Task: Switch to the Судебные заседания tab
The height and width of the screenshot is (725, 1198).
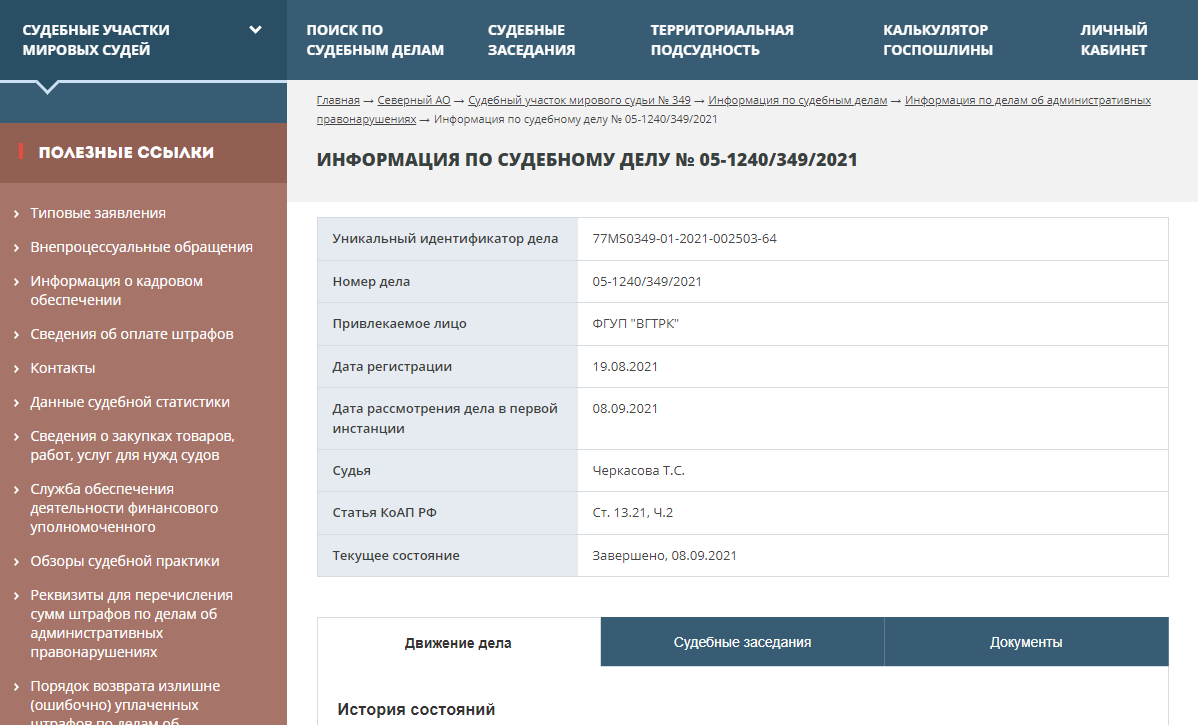Action: 742,642
